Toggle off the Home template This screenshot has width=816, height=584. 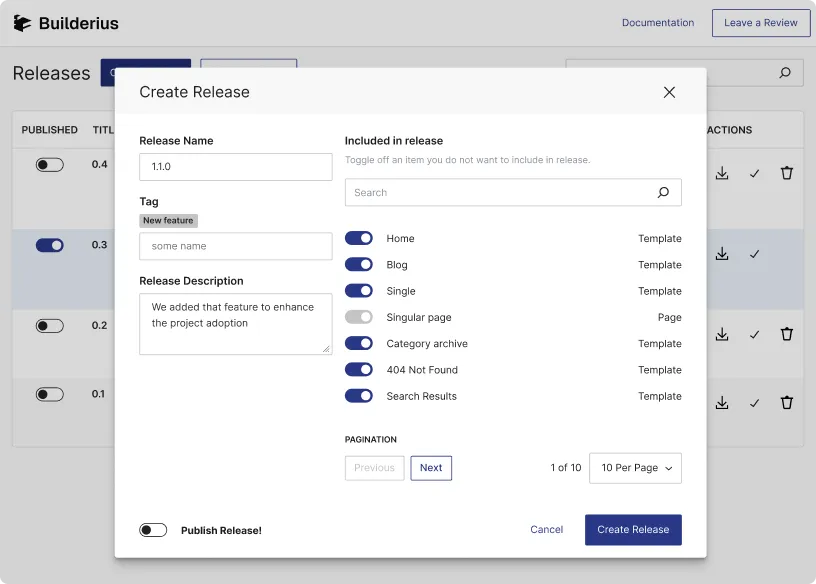click(359, 239)
